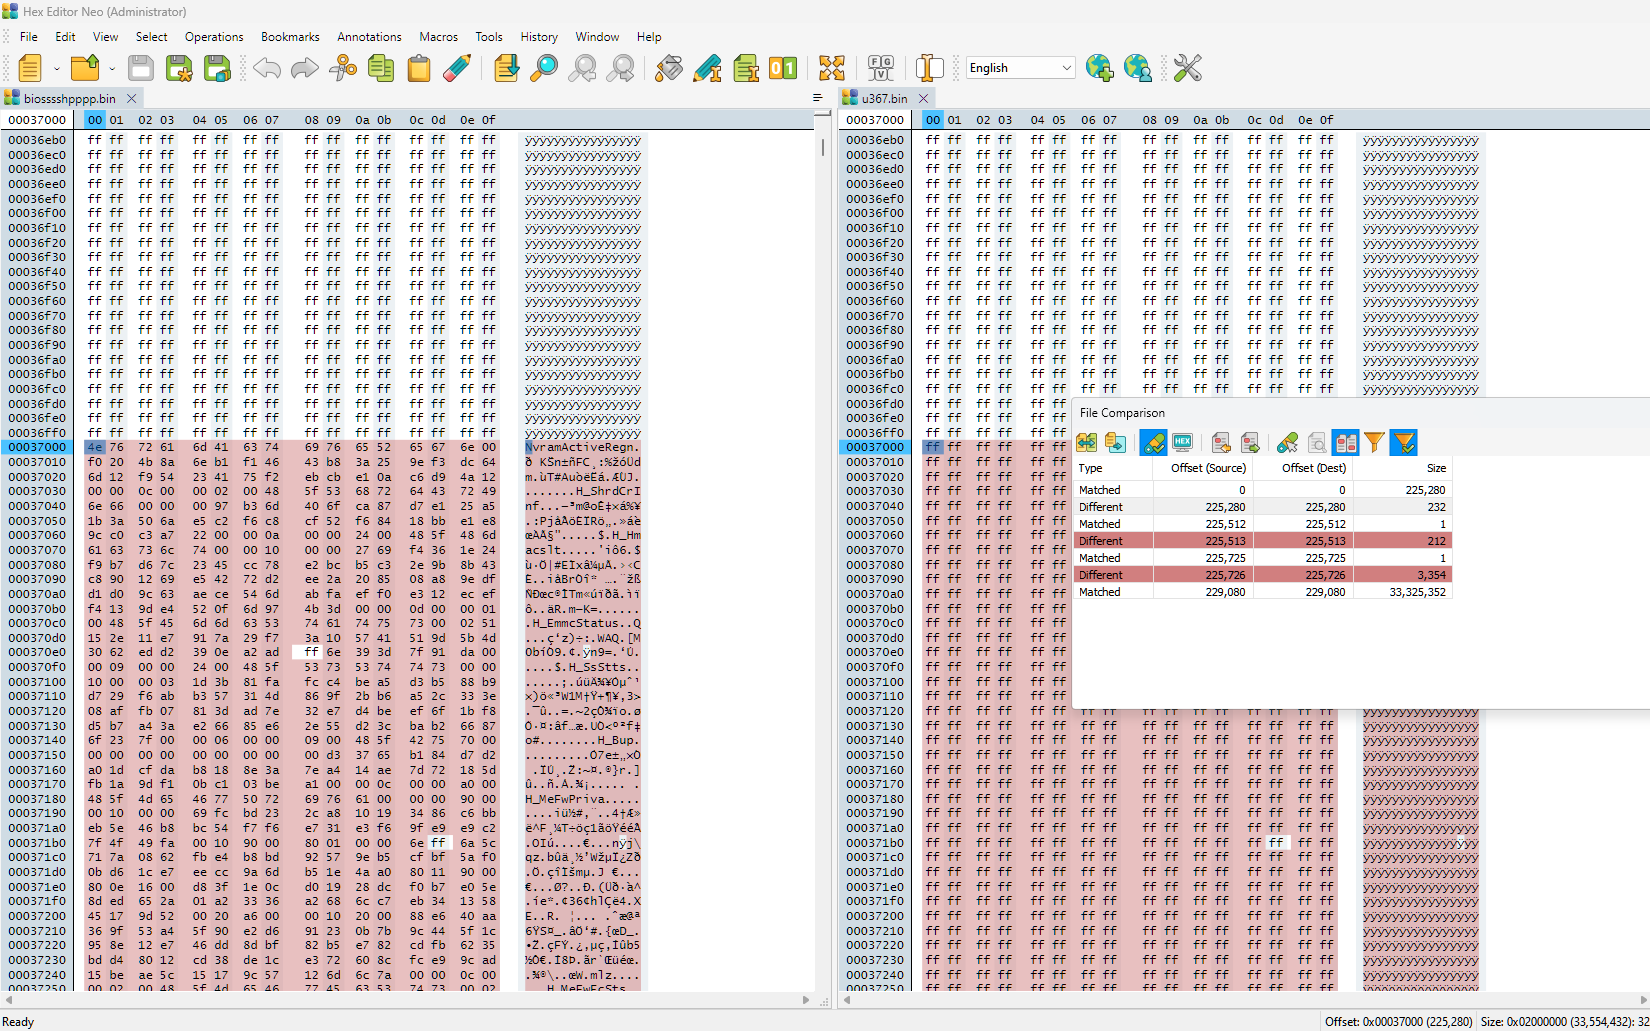Click the Find magnifier icon
This screenshot has height=1031, width=1650.
pyautogui.click(x=544, y=68)
